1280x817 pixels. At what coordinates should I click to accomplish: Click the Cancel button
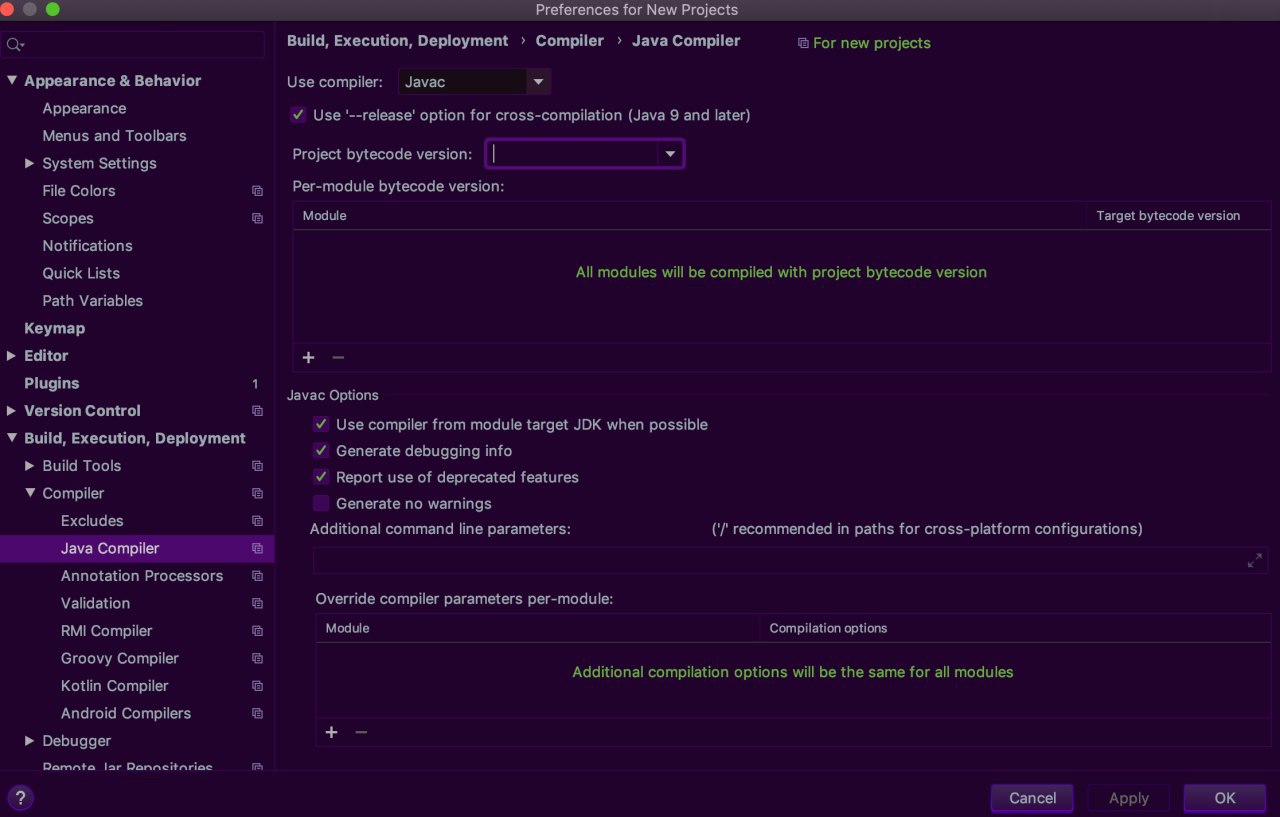(x=1032, y=797)
